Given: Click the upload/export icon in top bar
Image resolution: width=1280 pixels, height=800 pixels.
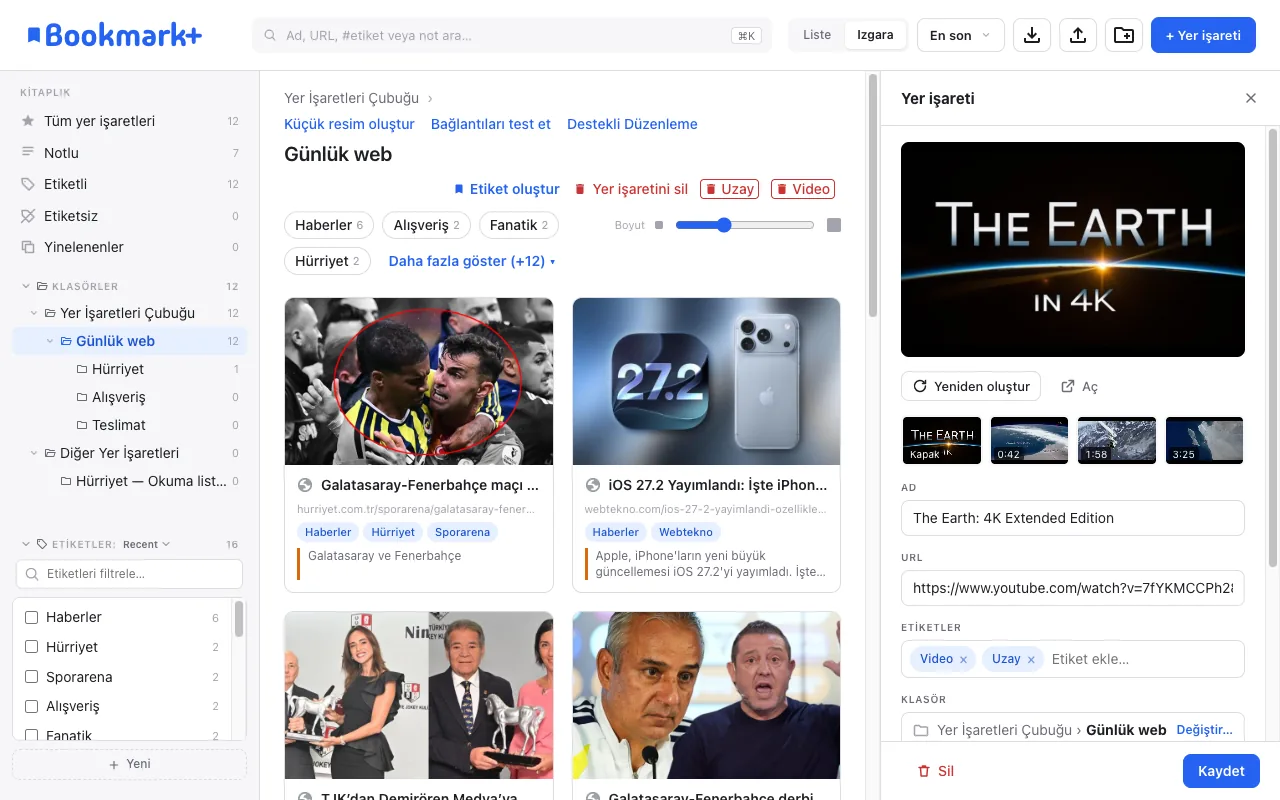Looking at the screenshot, I should [1078, 35].
